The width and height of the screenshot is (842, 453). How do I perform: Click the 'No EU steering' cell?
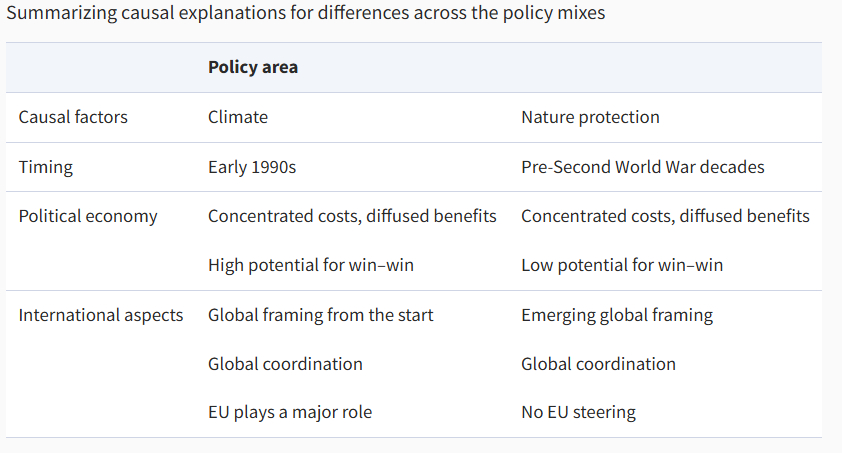click(x=578, y=412)
